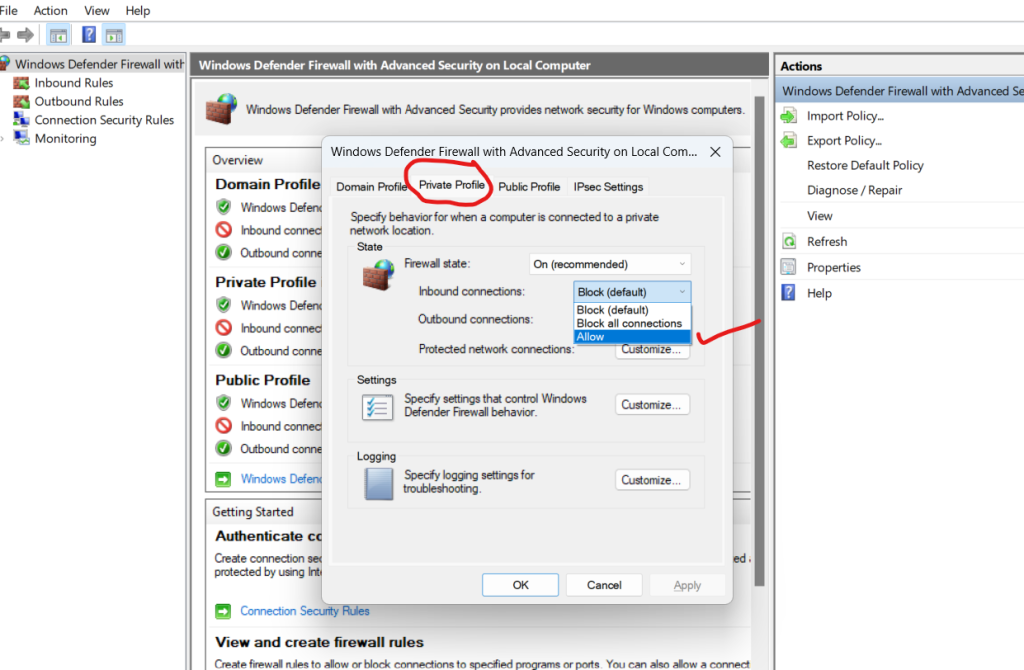Click the Import Policy icon in Actions
The image size is (1024, 670).
coord(789,116)
